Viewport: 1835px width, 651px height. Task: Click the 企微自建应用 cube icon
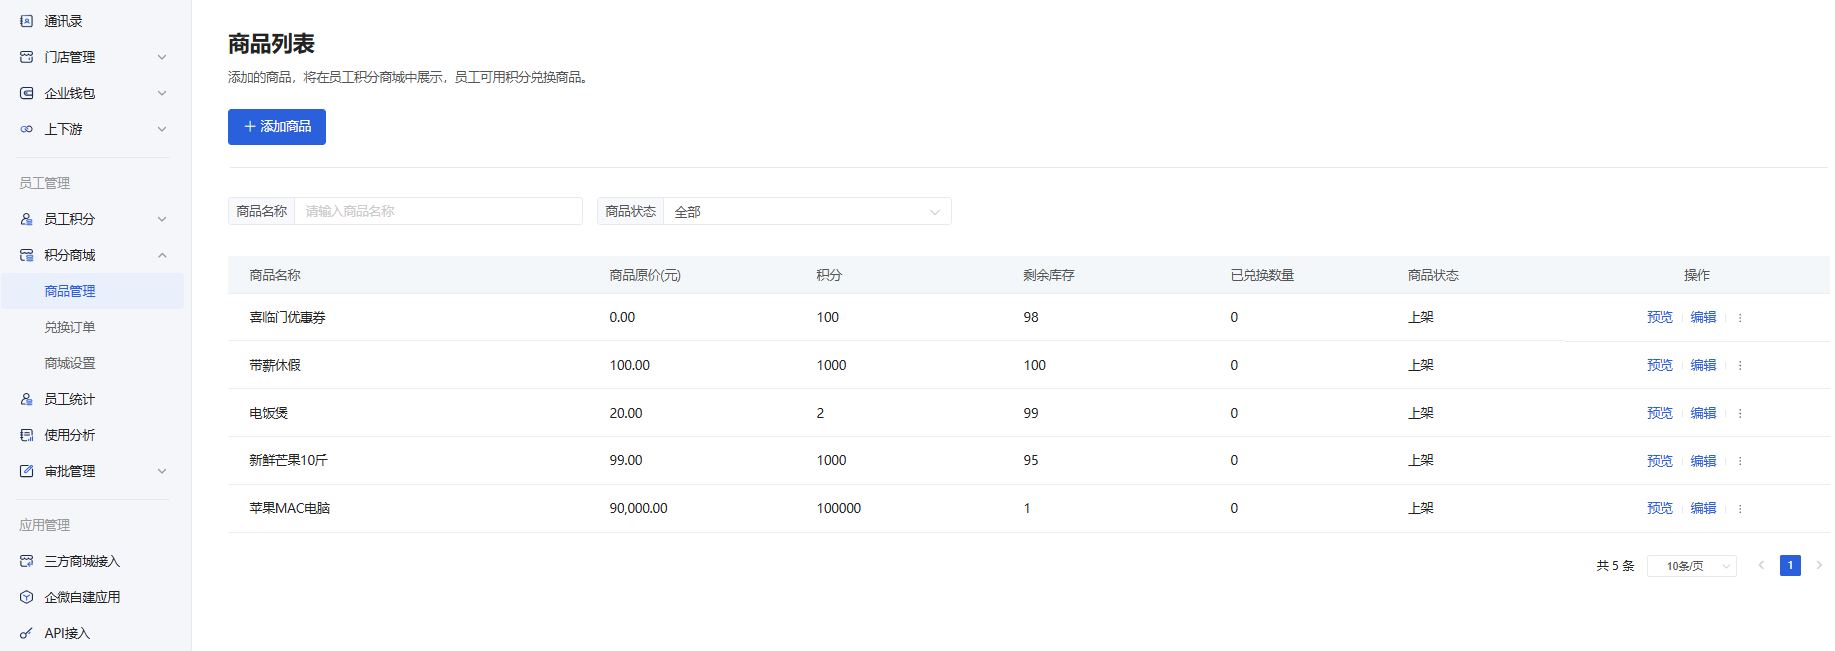[27, 597]
